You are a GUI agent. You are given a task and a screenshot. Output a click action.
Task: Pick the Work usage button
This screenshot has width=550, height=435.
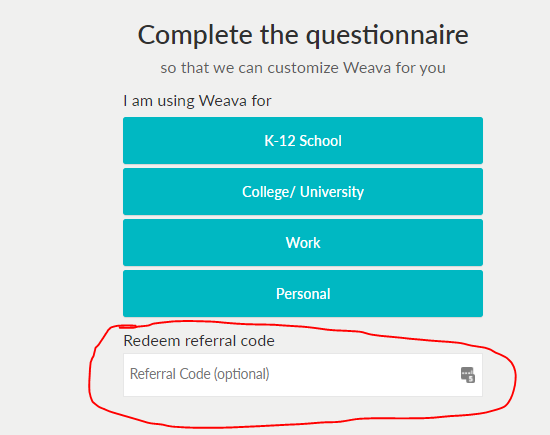point(303,242)
